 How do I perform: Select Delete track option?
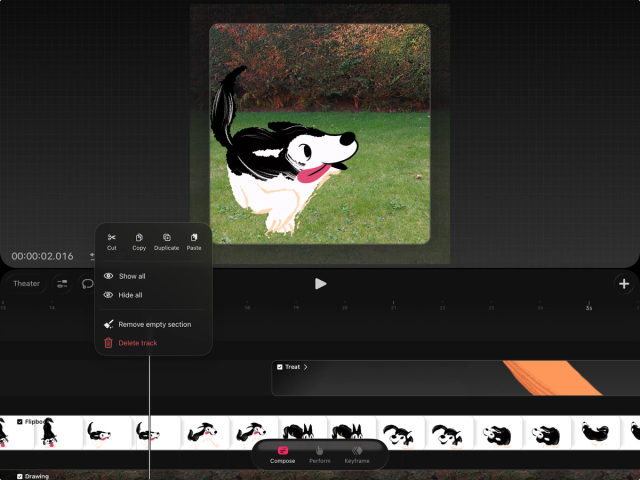point(131,343)
